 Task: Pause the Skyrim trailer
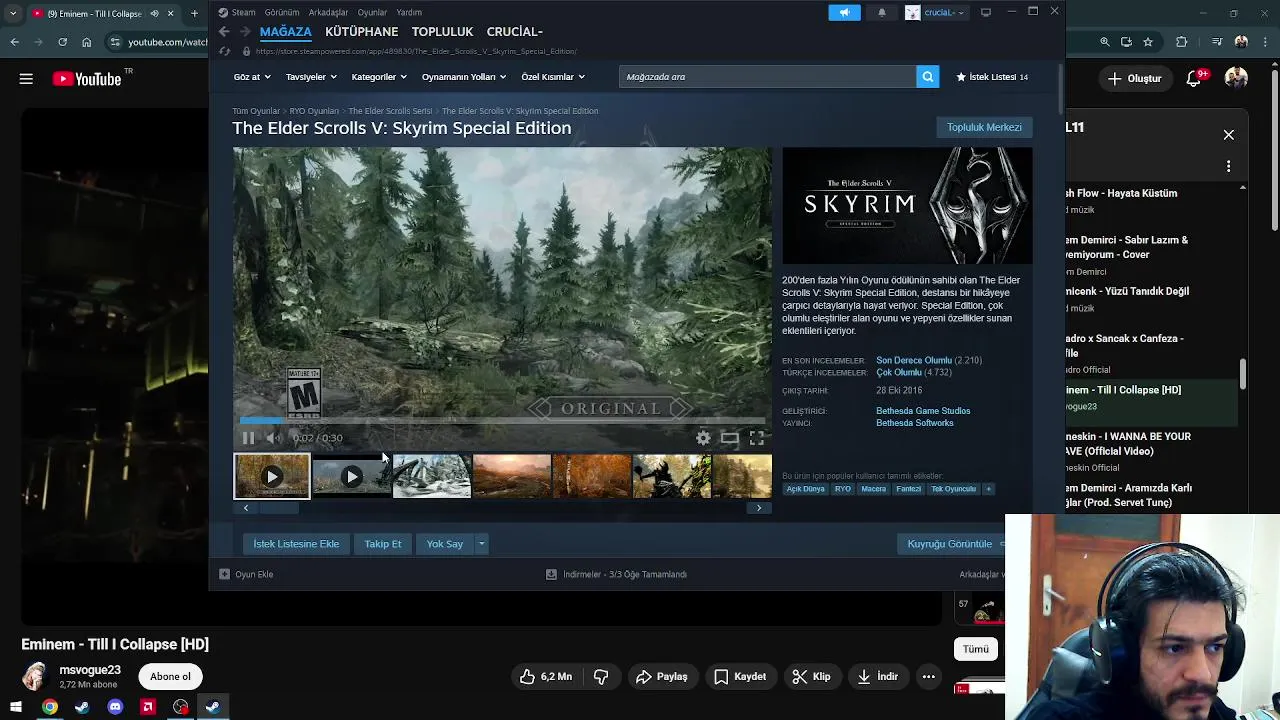pos(248,438)
